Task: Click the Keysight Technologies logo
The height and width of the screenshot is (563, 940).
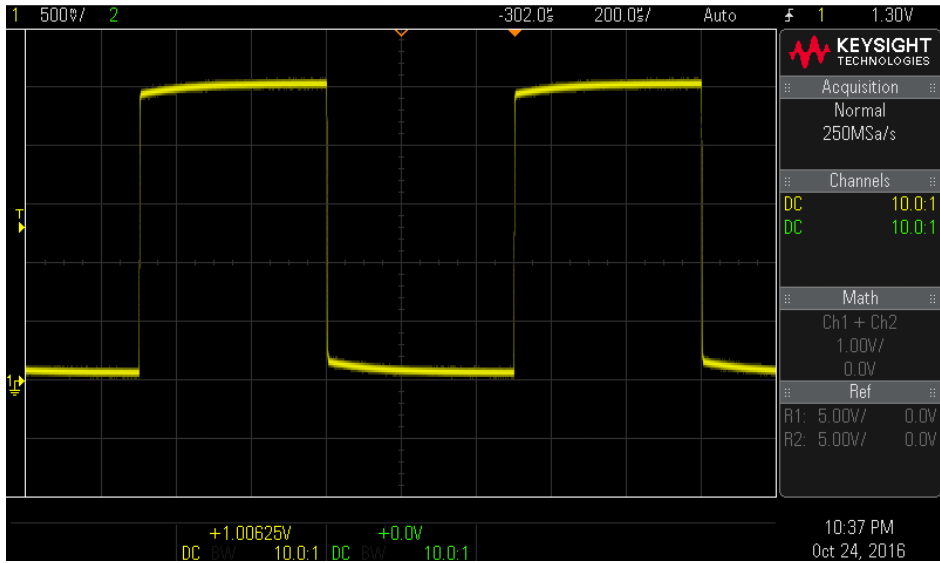Action: (x=860, y=52)
